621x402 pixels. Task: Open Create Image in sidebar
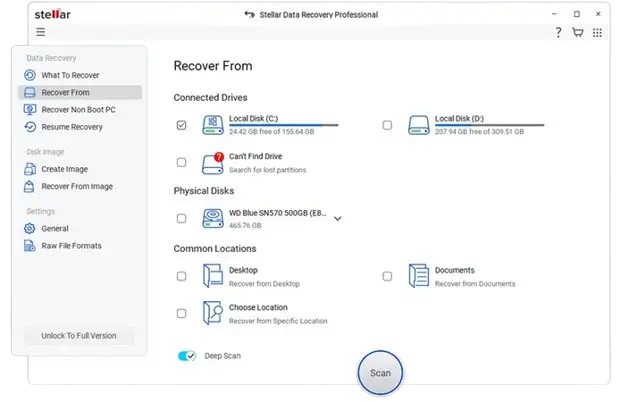point(80,169)
